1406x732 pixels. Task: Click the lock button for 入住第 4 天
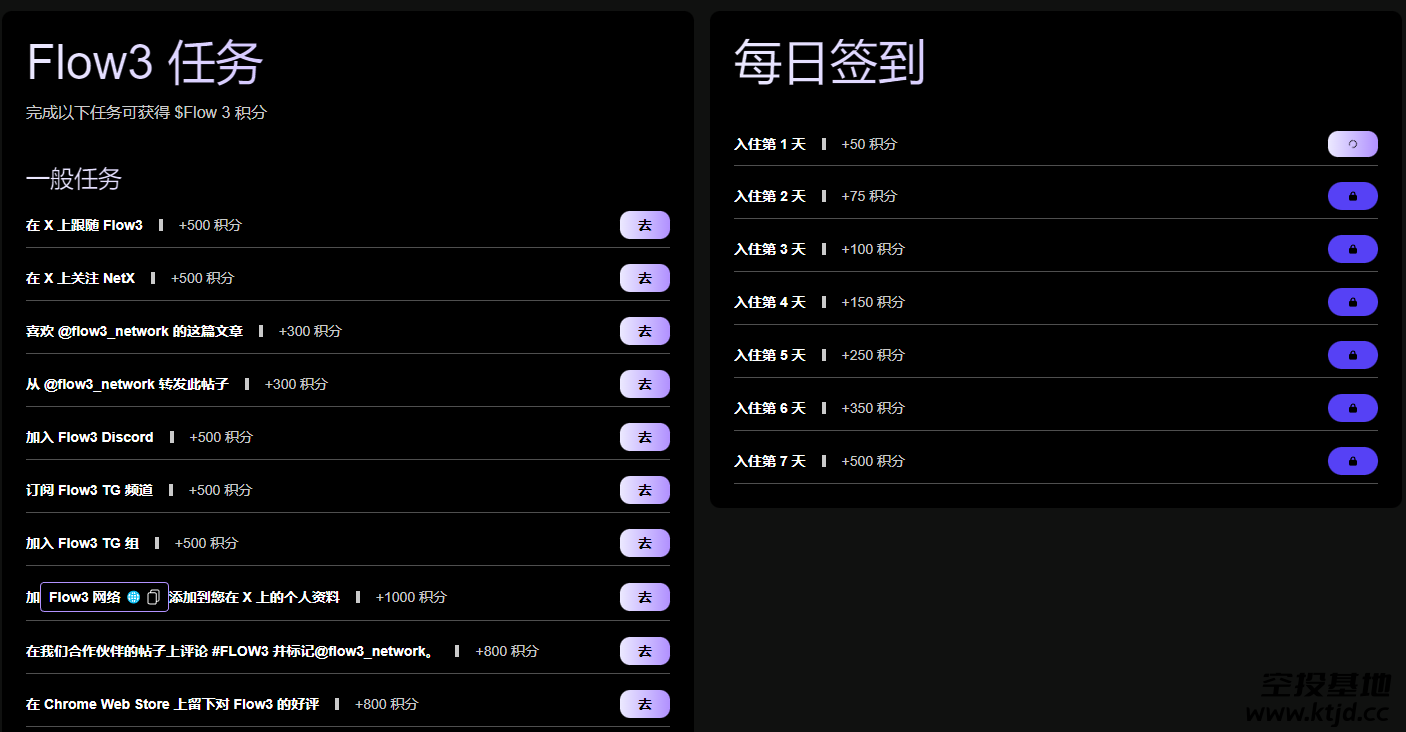point(1352,302)
